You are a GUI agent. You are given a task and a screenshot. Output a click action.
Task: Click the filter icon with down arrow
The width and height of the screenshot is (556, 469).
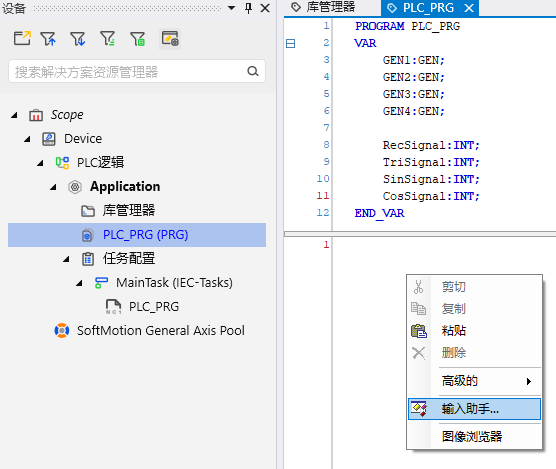[x=78, y=39]
